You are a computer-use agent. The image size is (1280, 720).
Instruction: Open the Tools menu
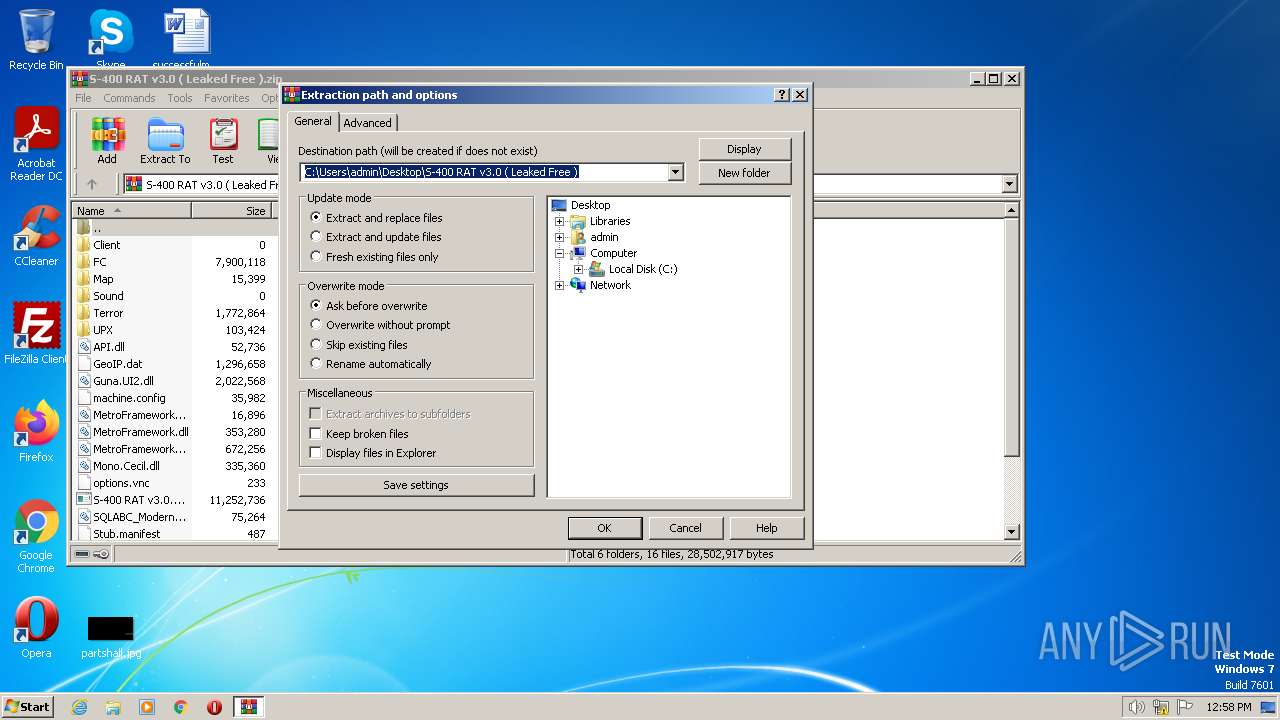(x=180, y=98)
